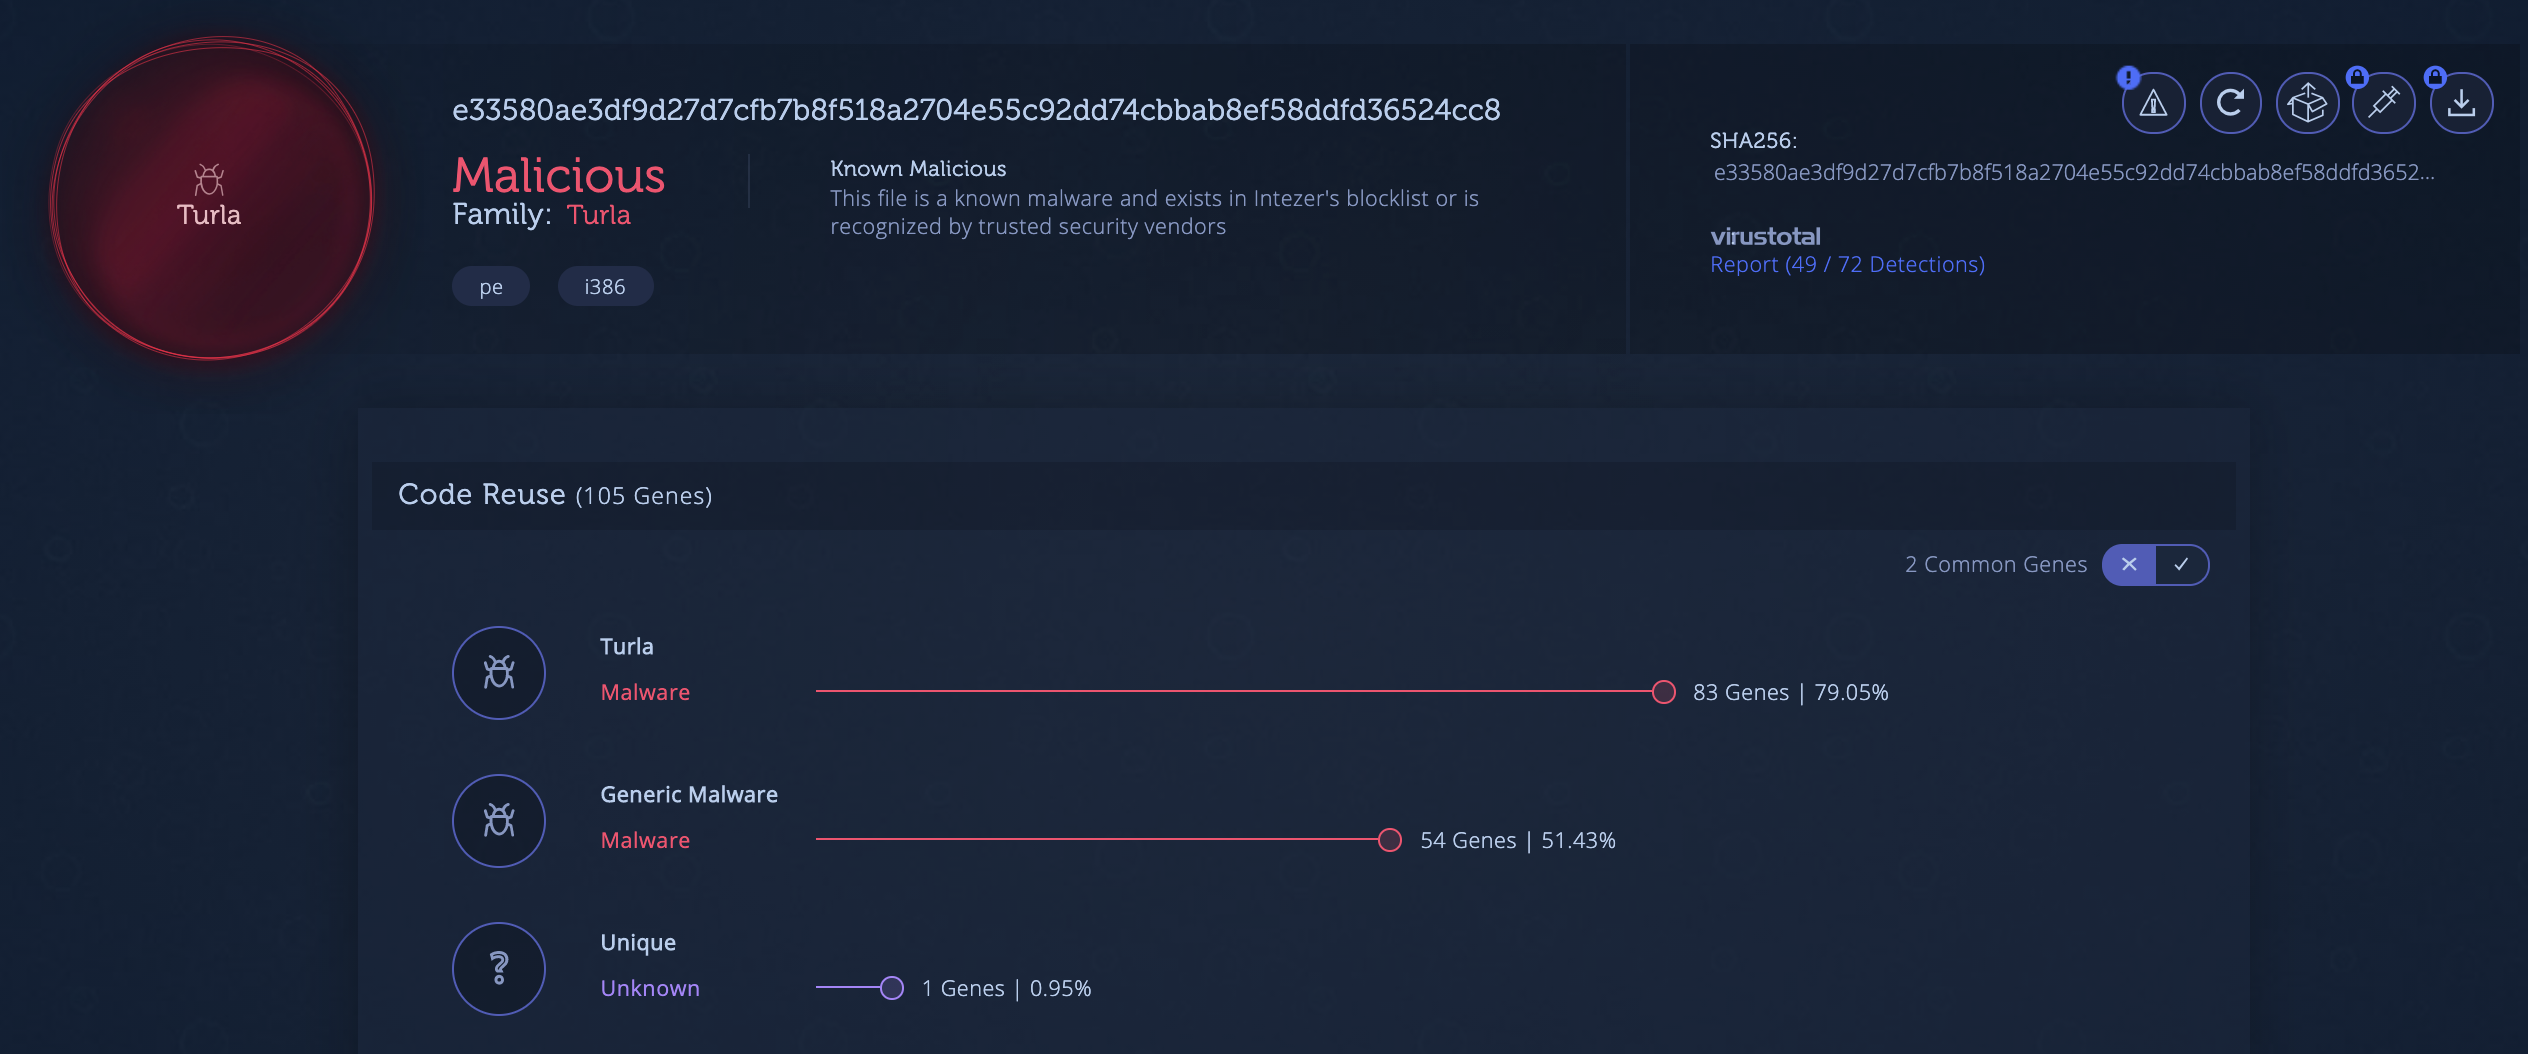The height and width of the screenshot is (1054, 2528).
Task: Click the red Malware label under Turla
Action: 645,693
